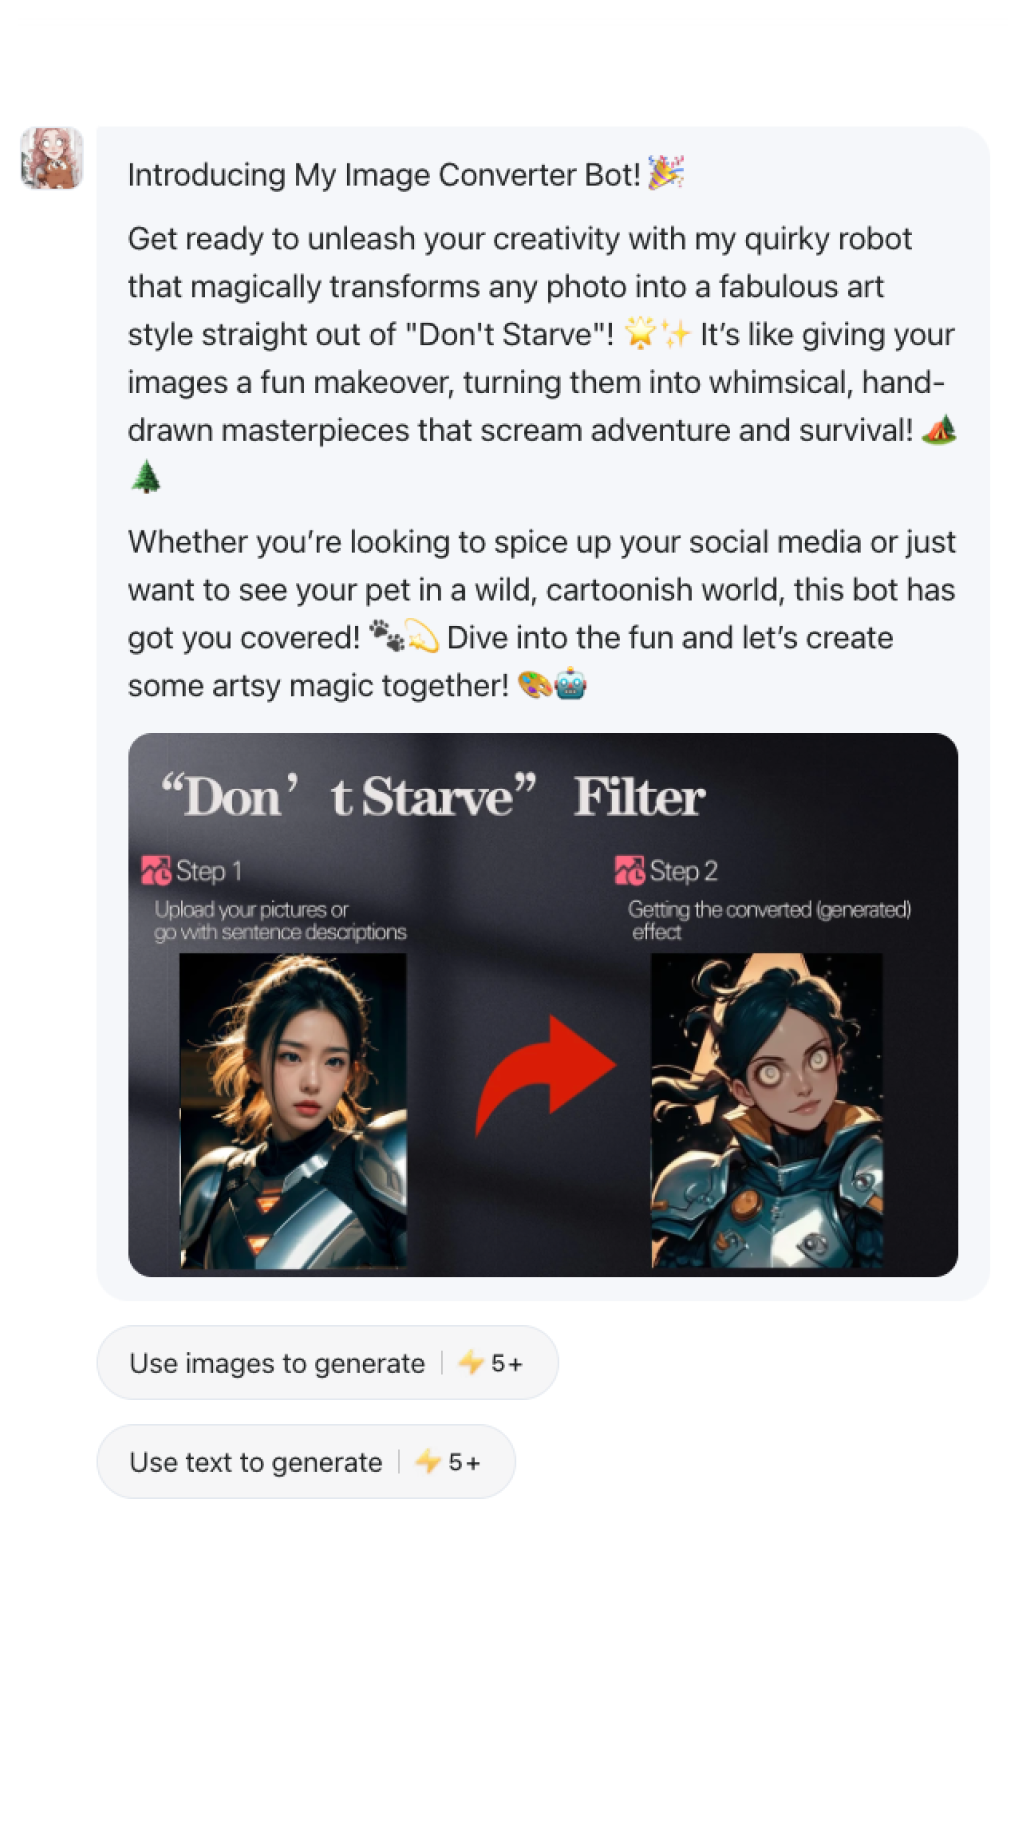This screenshot has height=1833, width=1029.
Task: Open the original armored woman photo
Action: click(293, 1111)
